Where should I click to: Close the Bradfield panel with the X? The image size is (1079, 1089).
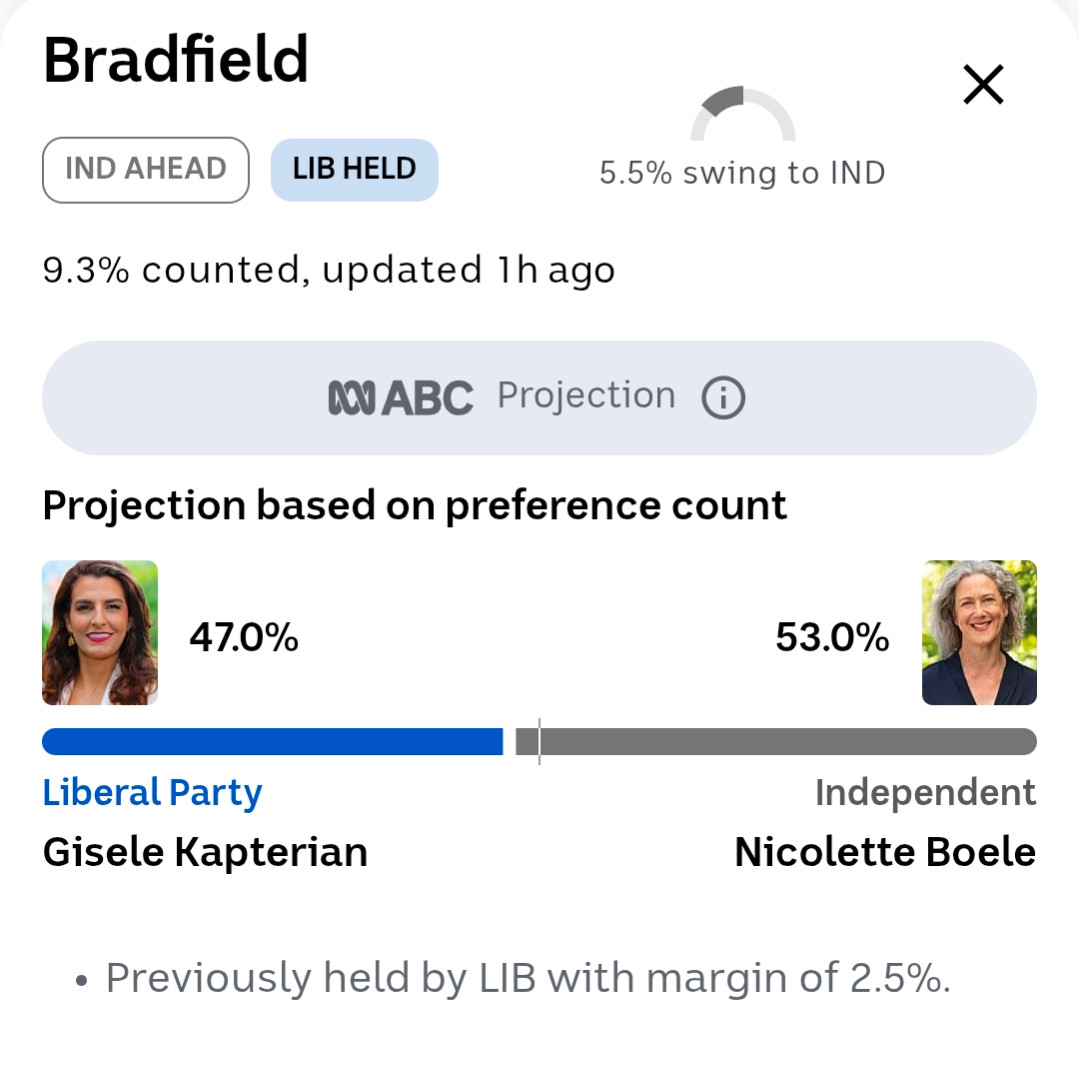click(x=983, y=84)
